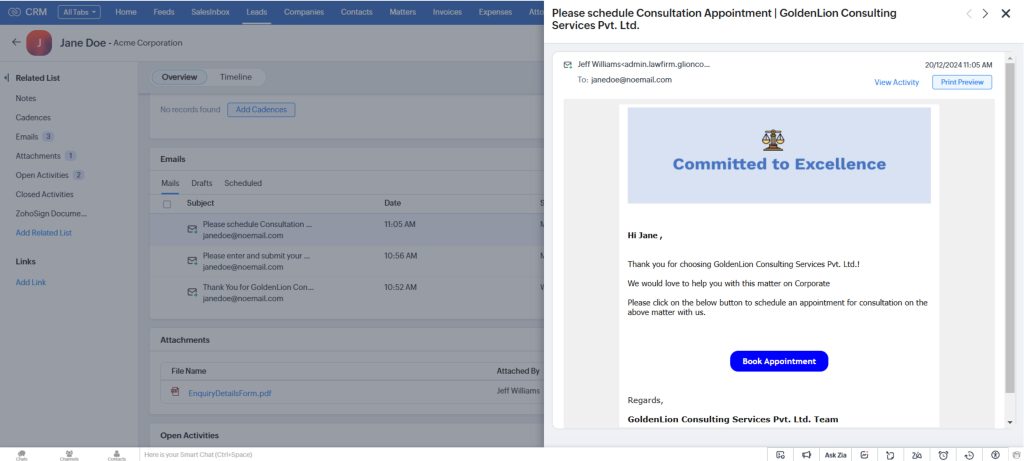Image resolution: width=1024 pixels, height=461 pixels.
Task: Open the Feeds tab
Action: coord(164,12)
